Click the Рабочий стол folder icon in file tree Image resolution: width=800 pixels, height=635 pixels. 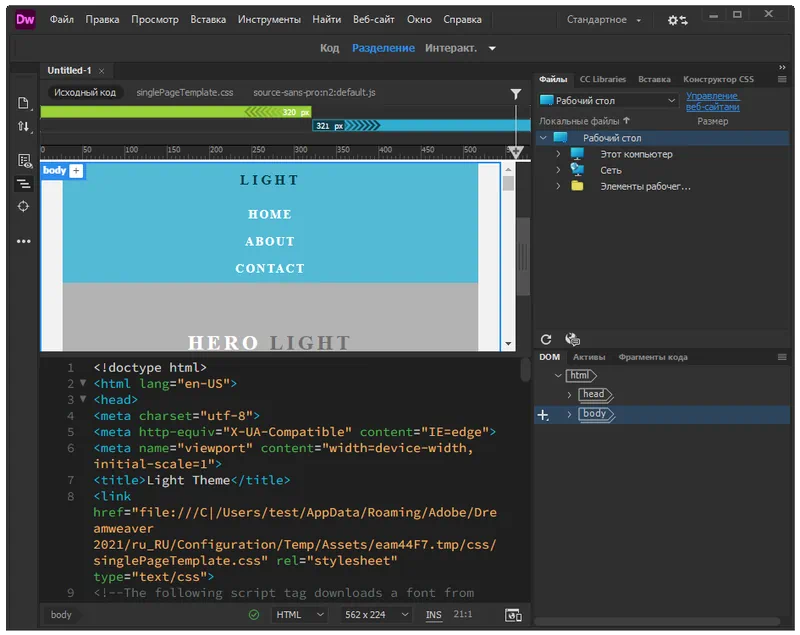pos(560,137)
